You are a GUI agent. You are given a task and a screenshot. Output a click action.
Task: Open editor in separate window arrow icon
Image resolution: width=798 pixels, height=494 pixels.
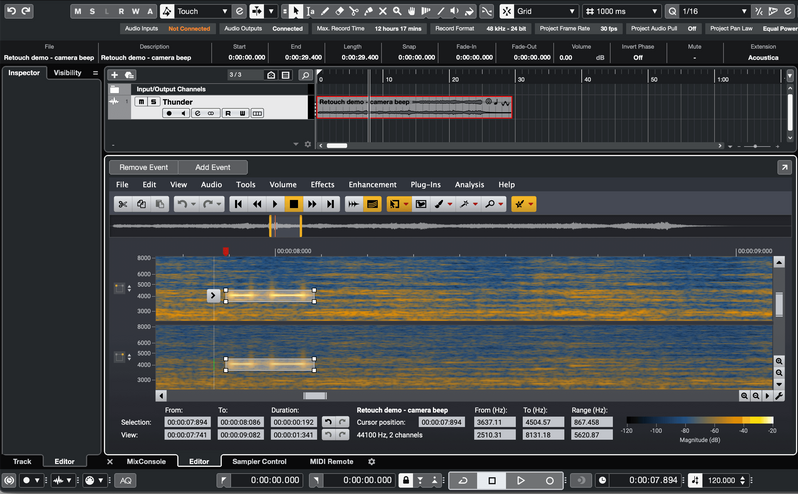pos(784,167)
